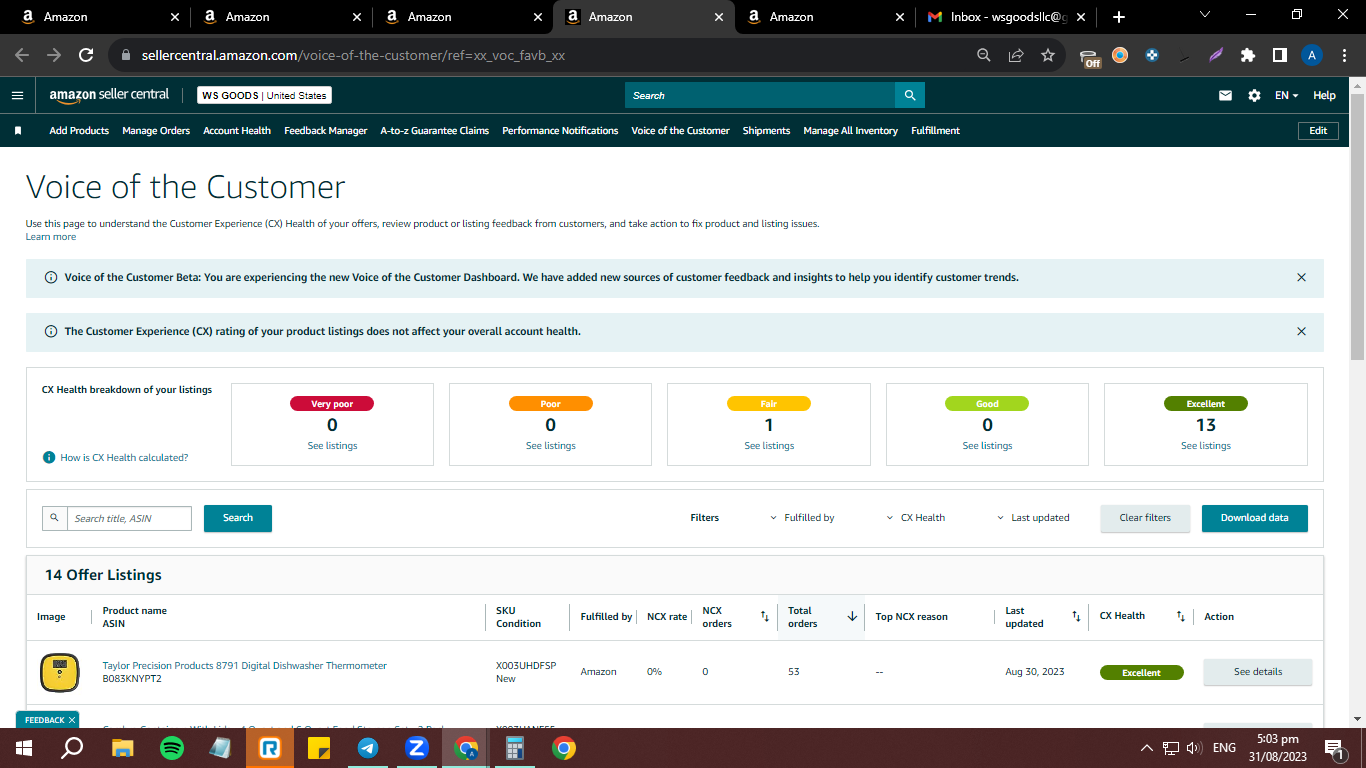The height and width of the screenshot is (768, 1366).
Task: Open How is CX Health calculated link
Action: pyautogui.click(x=124, y=457)
